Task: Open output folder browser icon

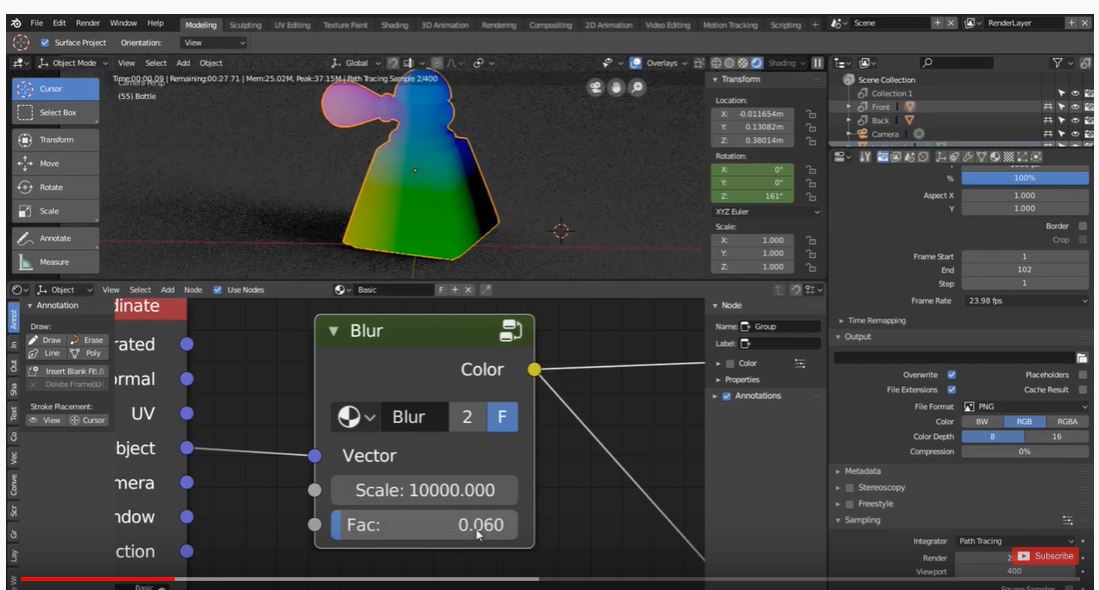Action: coord(1082,358)
